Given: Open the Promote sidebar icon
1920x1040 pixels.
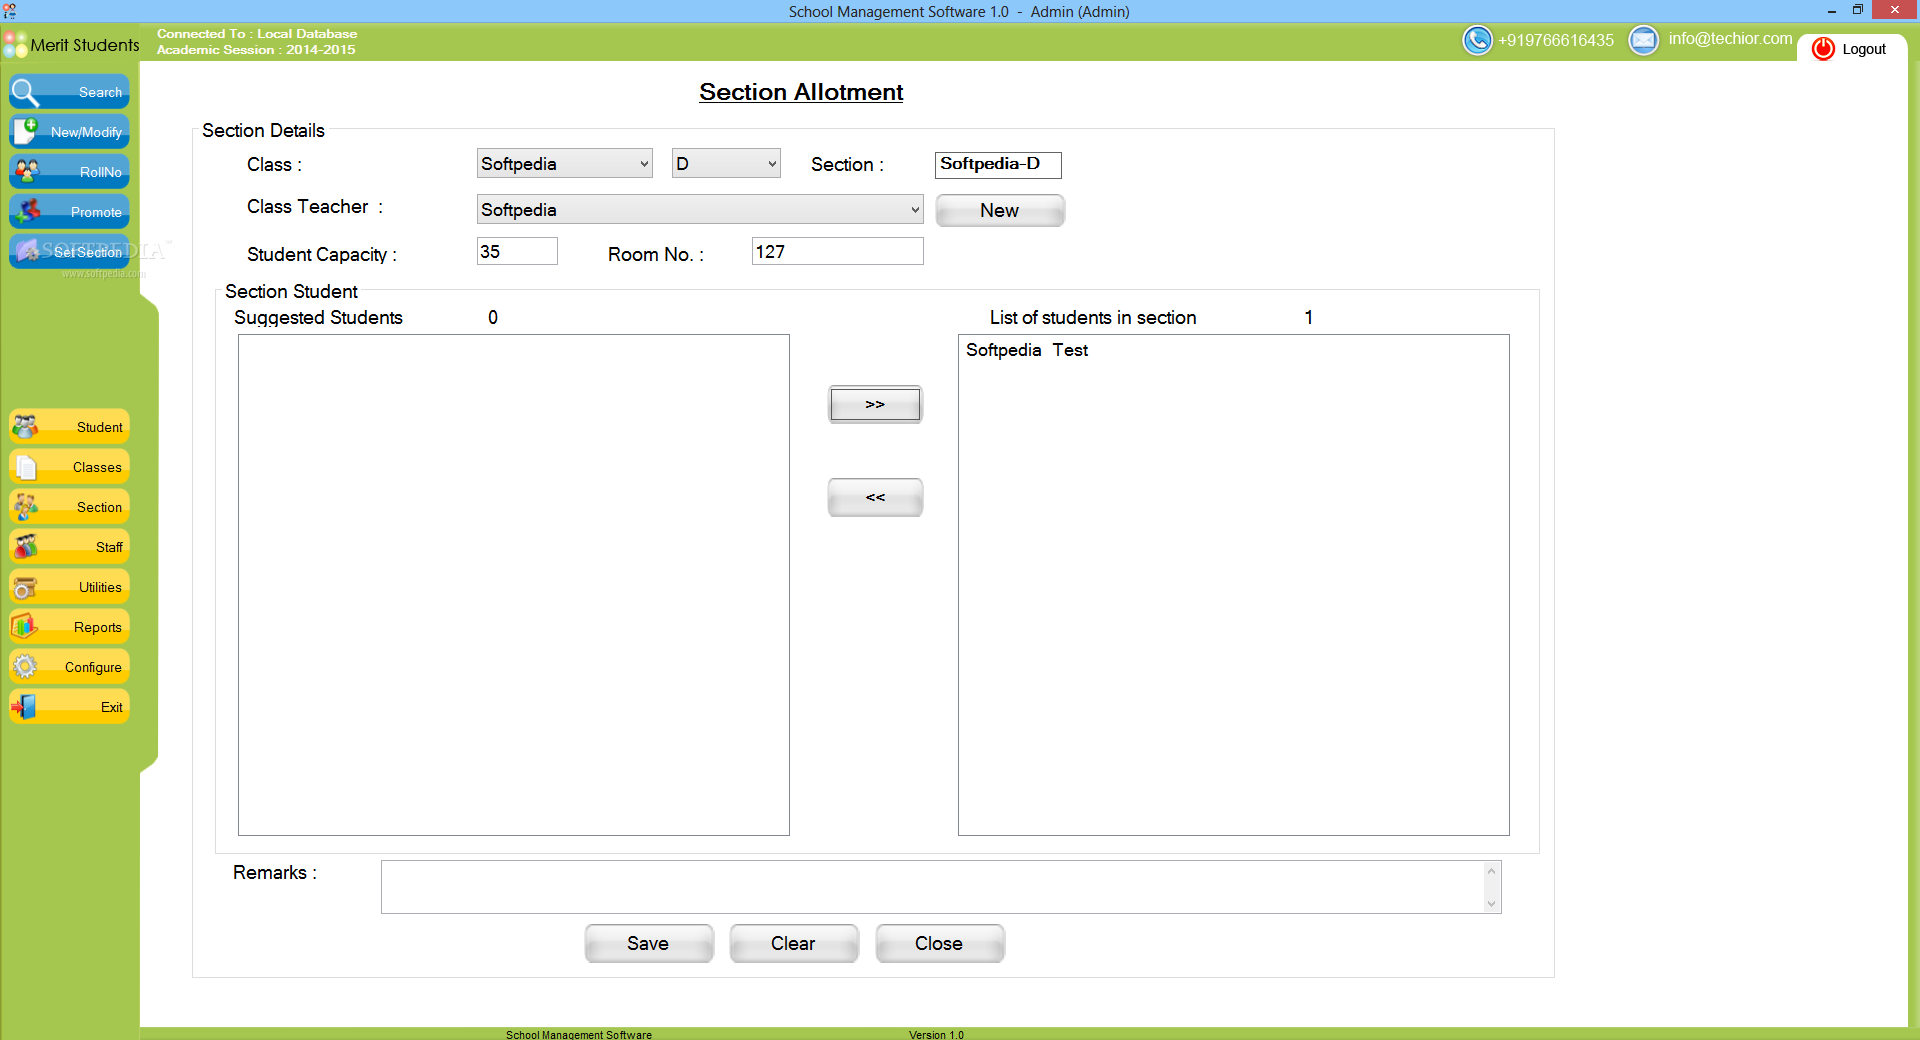Looking at the screenshot, I should [x=28, y=211].
